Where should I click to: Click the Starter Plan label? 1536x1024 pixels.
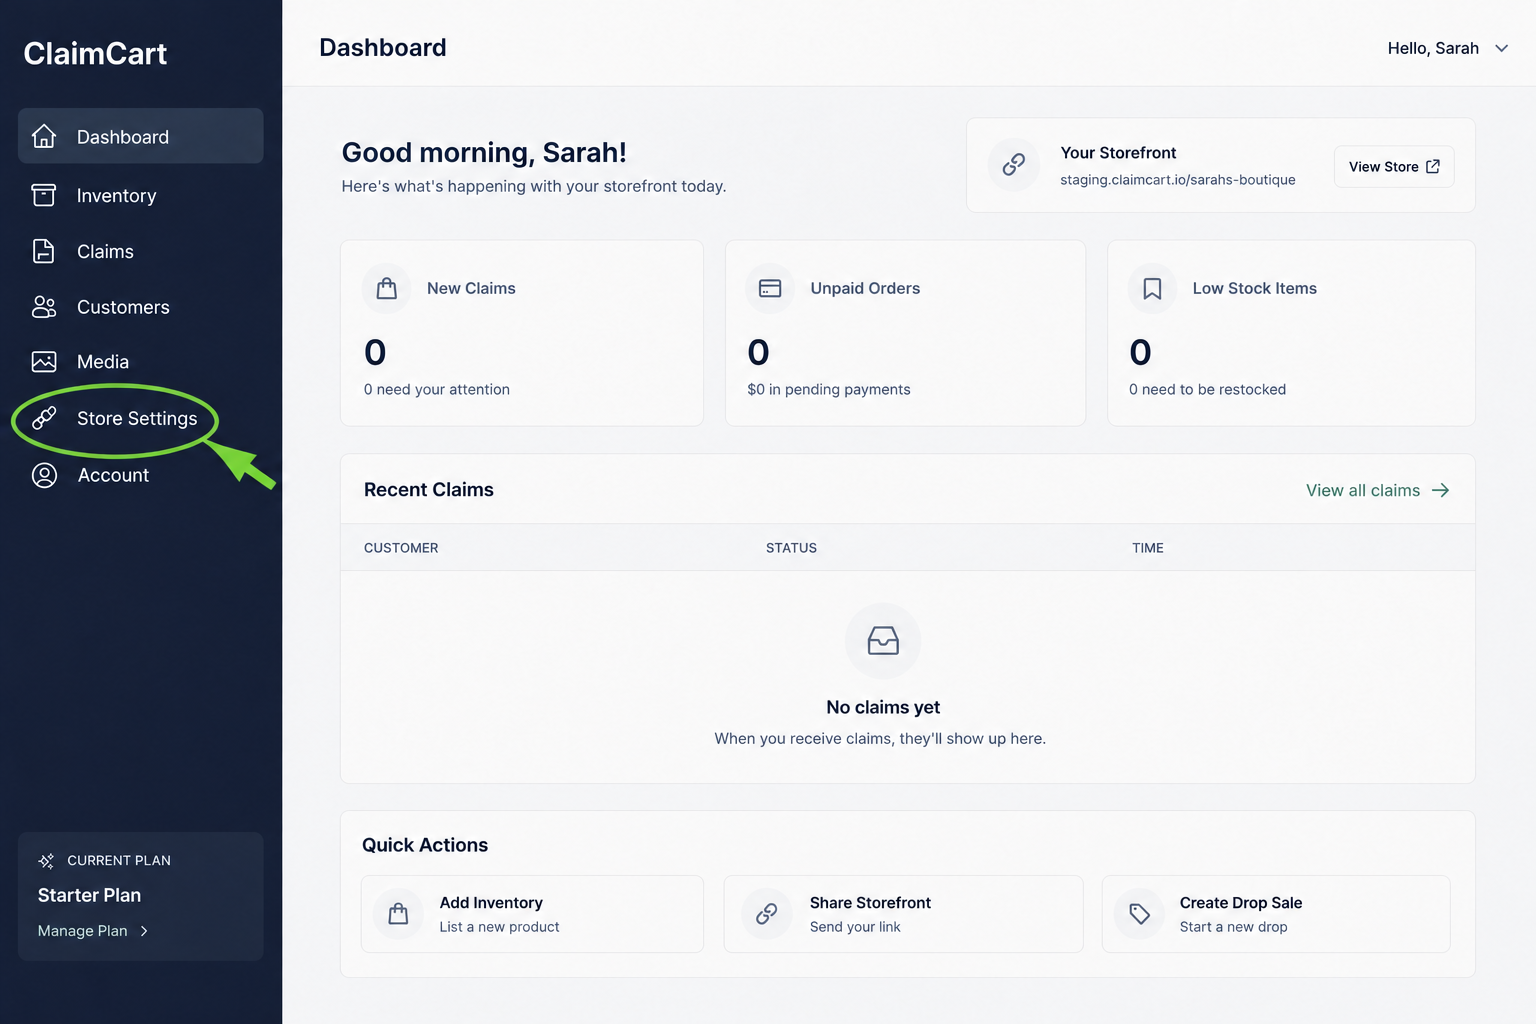(x=89, y=895)
